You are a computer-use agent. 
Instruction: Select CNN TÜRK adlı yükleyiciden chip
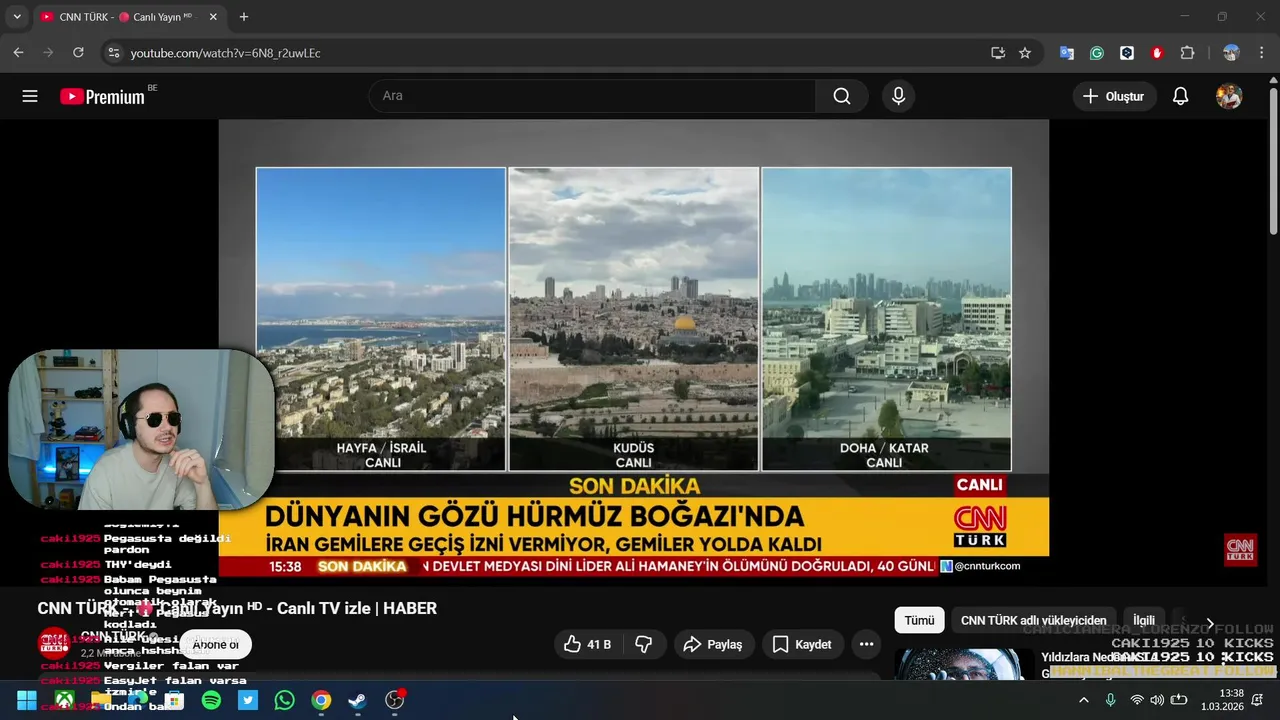pos(1034,621)
